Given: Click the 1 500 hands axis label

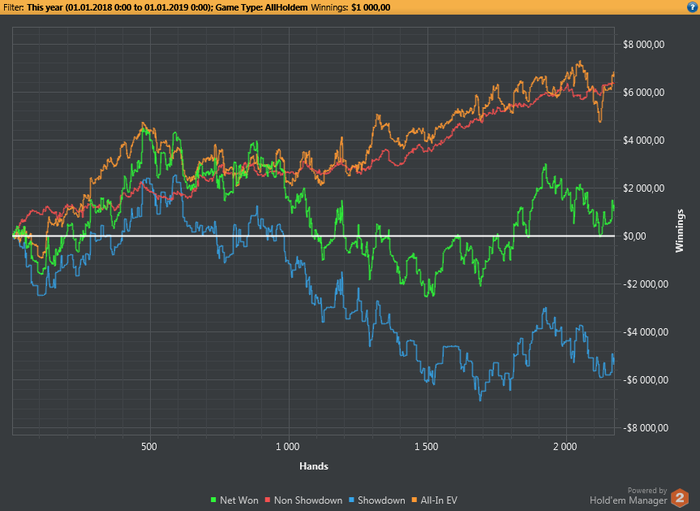Looking at the screenshot, I should (x=426, y=447).
